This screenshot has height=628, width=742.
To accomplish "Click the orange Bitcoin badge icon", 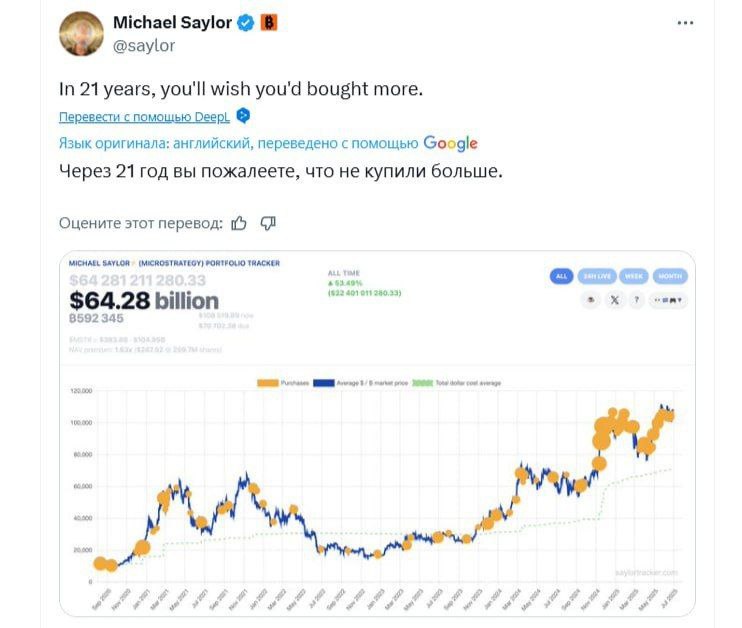I will 269,22.
